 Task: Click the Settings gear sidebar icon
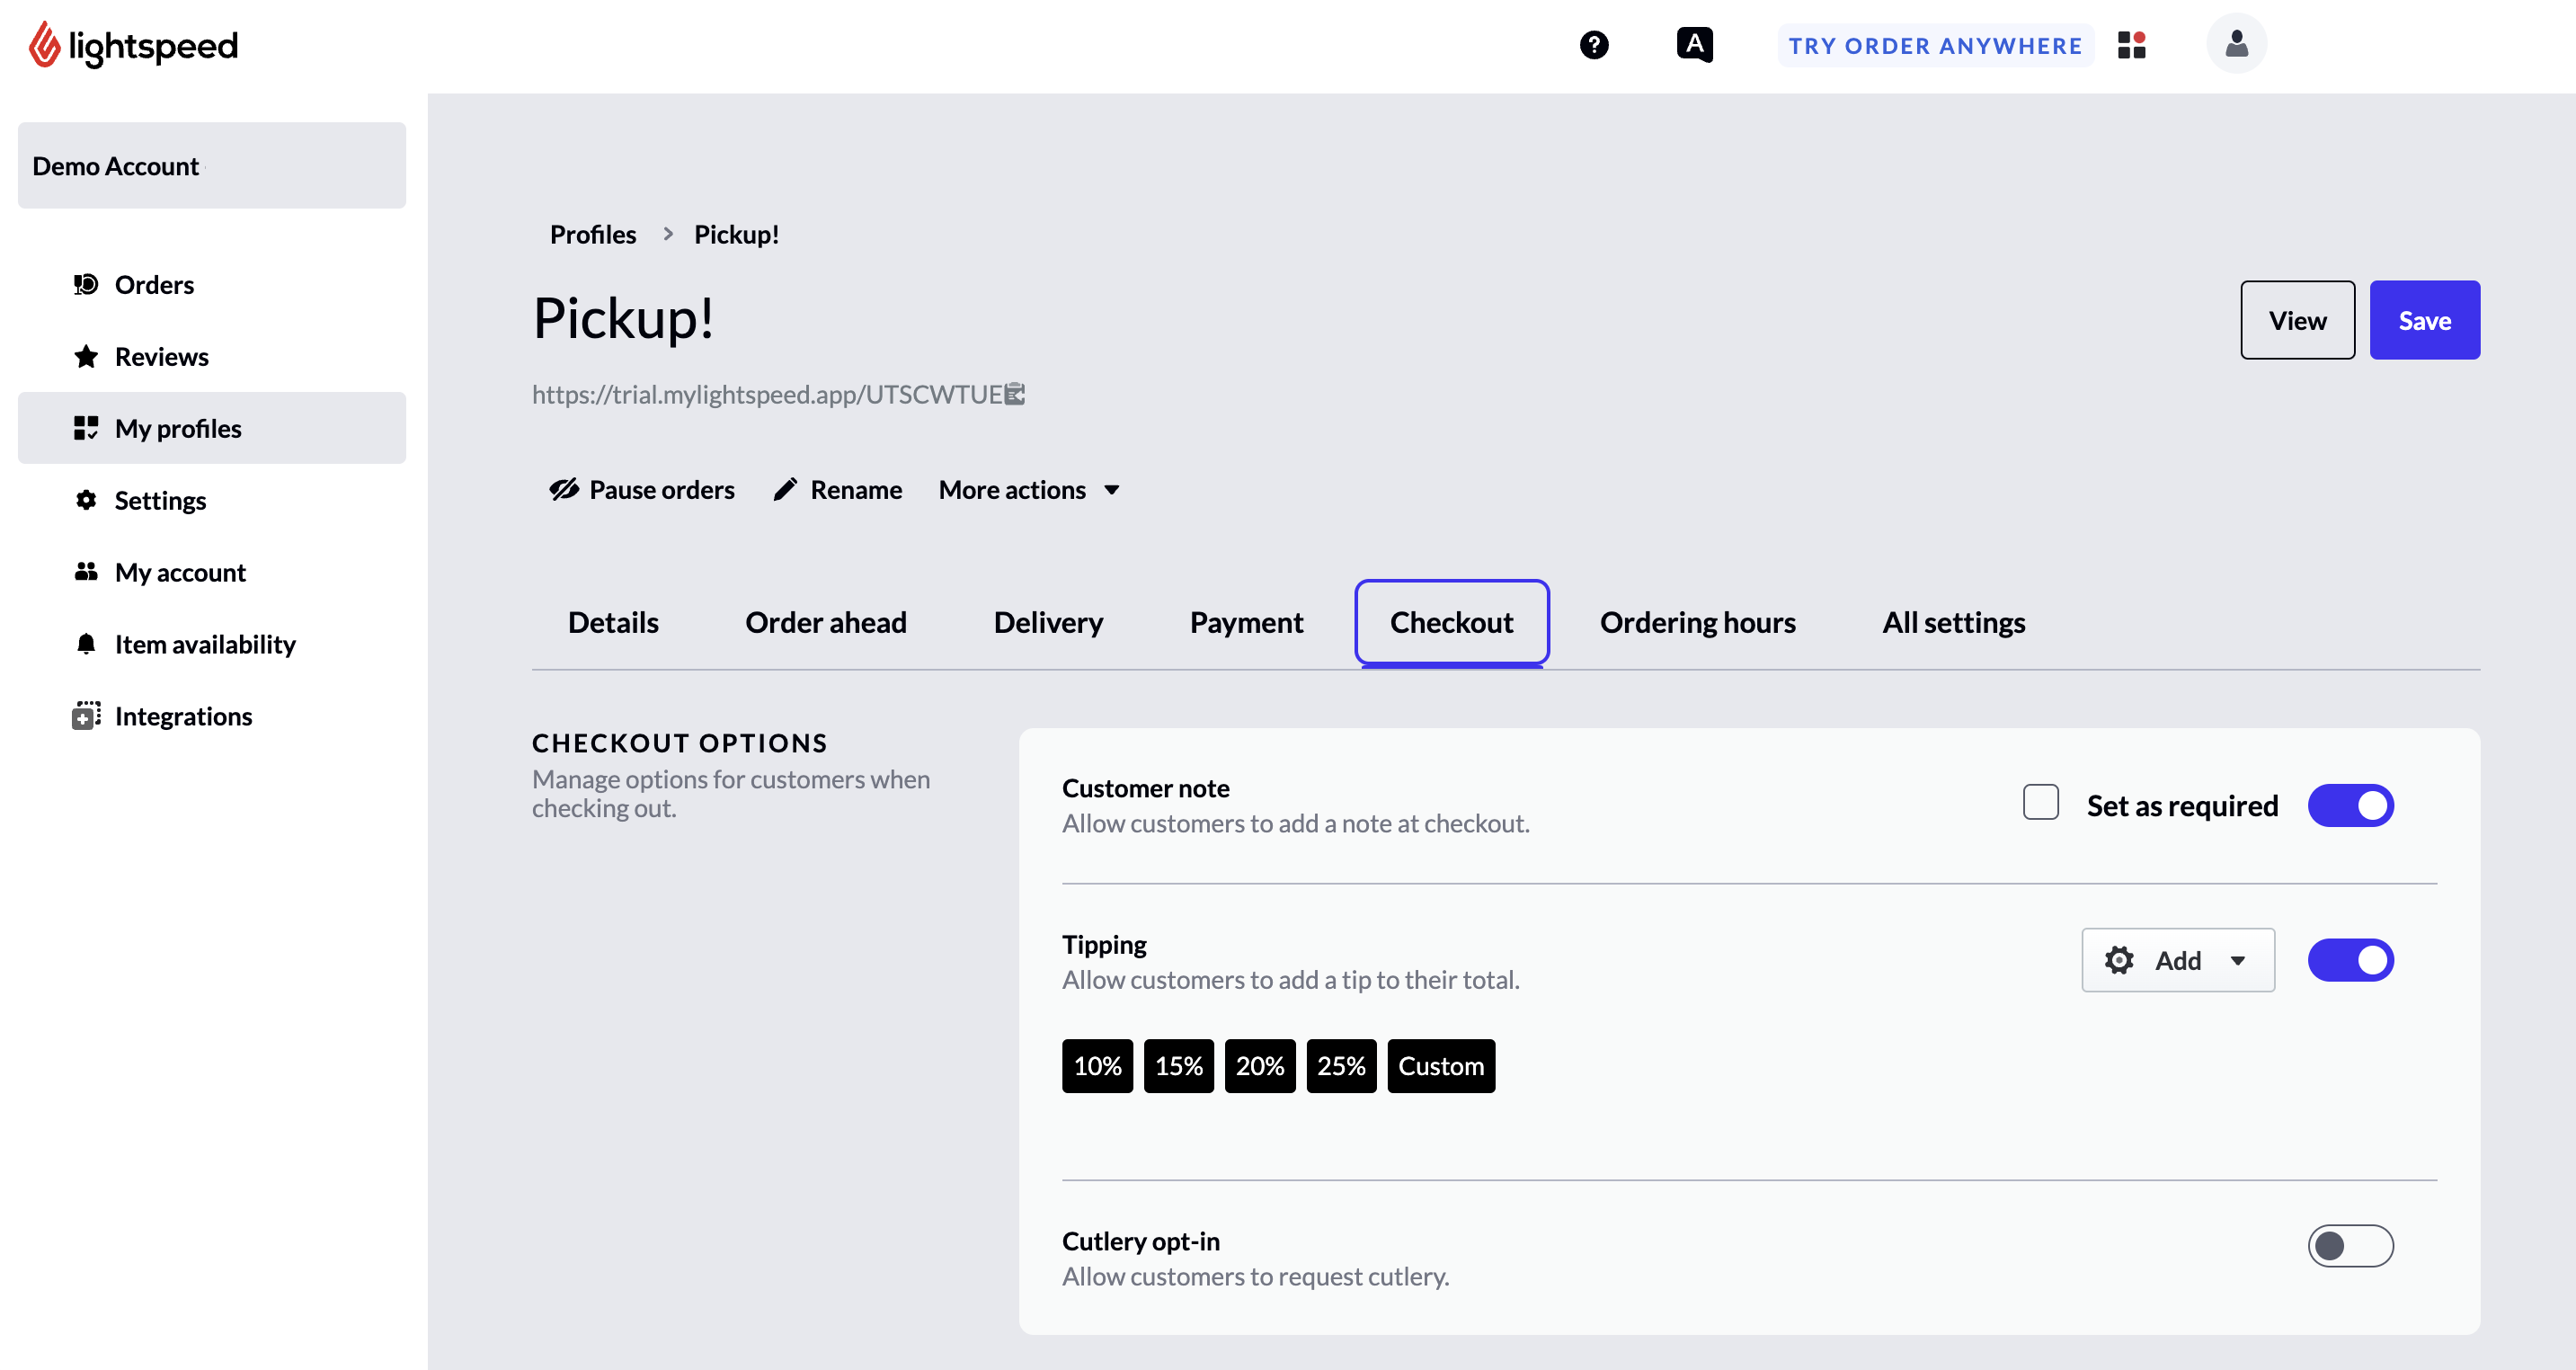[x=86, y=500]
